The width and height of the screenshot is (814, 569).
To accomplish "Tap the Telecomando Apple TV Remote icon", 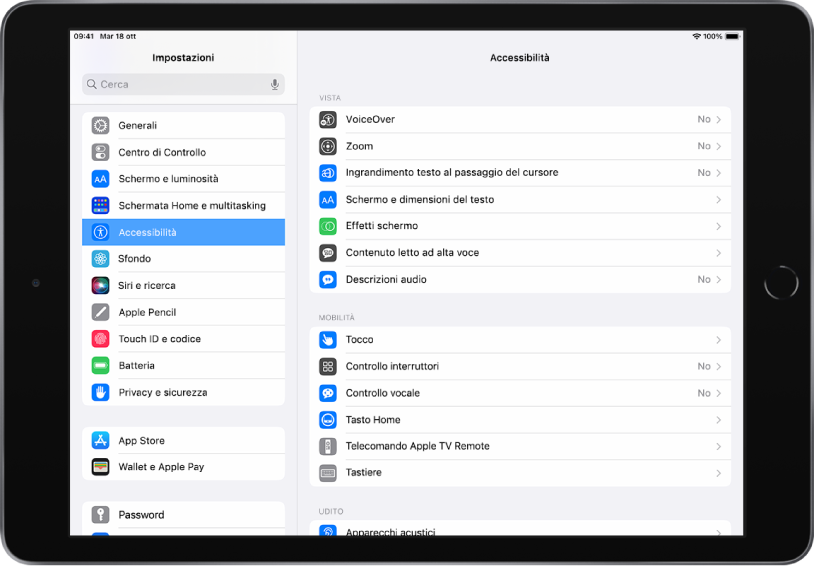I will click(x=328, y=446).
